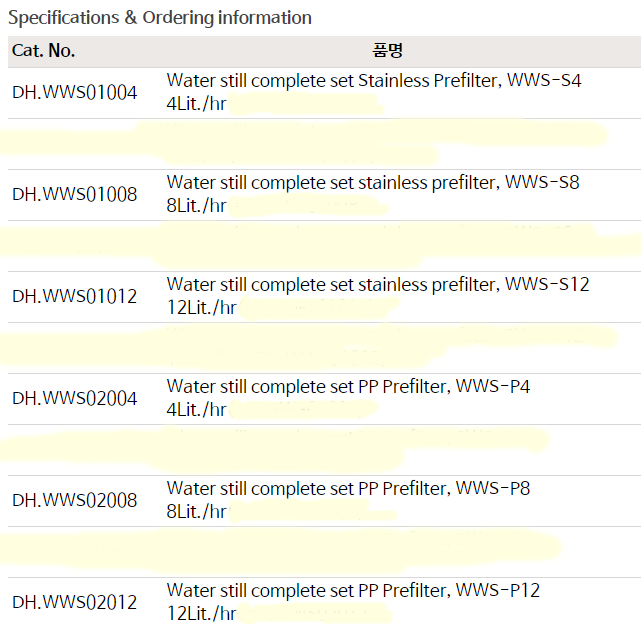Viewport: 641px width, 624px height.
Task: Click catalog number DH.WWS02008
Action: [75, 501]
